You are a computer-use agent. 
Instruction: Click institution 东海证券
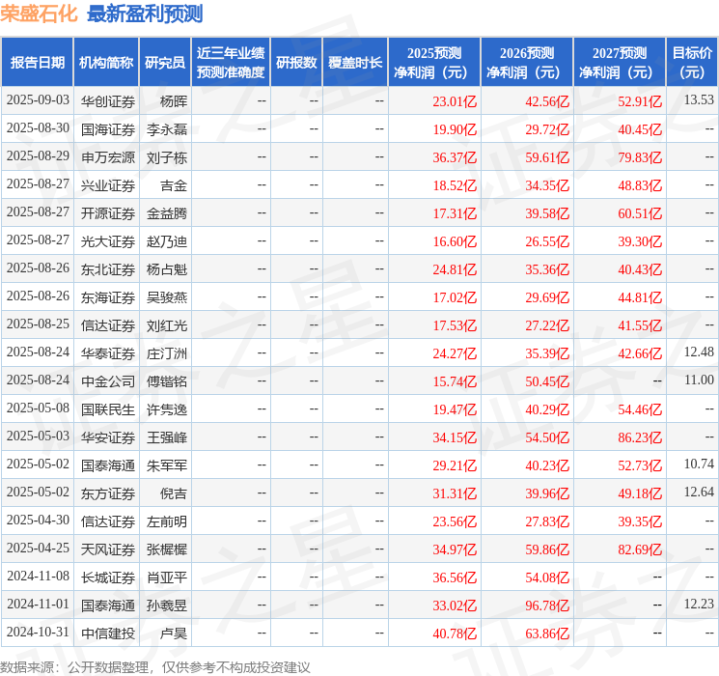[x=108, y=298]
